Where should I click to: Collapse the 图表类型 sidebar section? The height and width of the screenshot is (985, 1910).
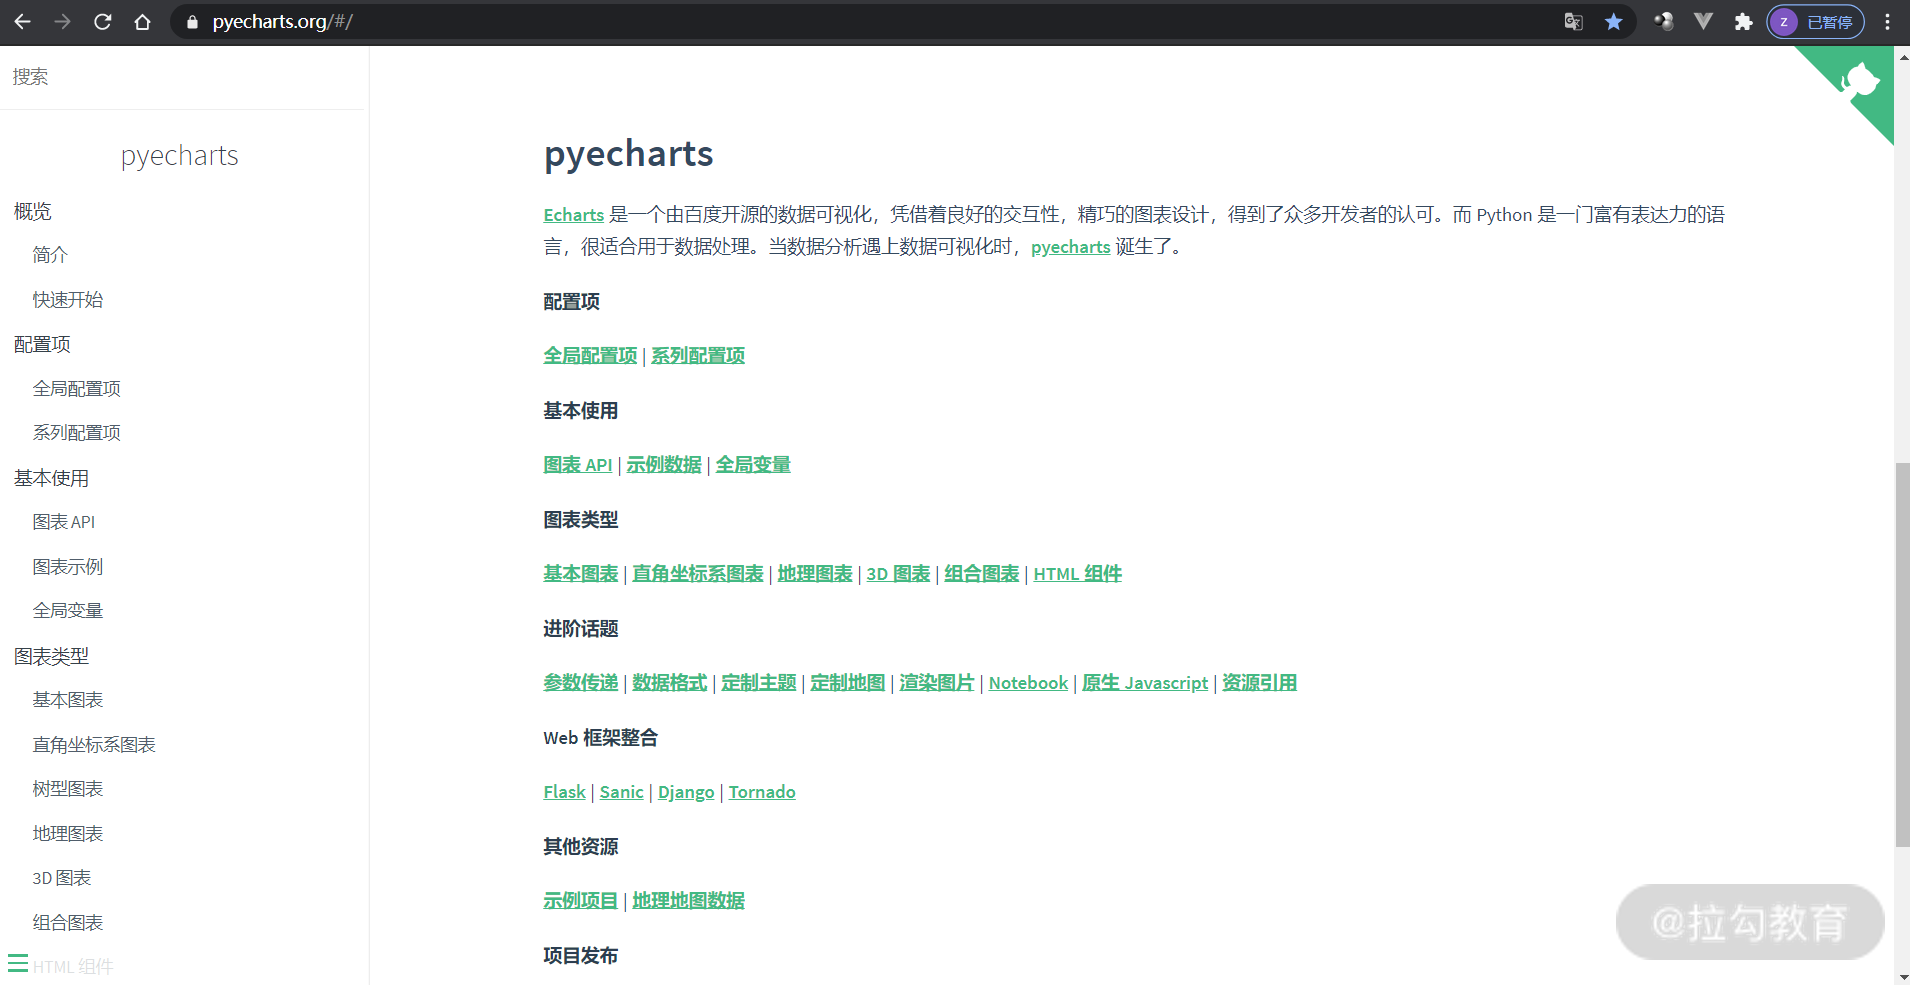(x=50, y=656)
